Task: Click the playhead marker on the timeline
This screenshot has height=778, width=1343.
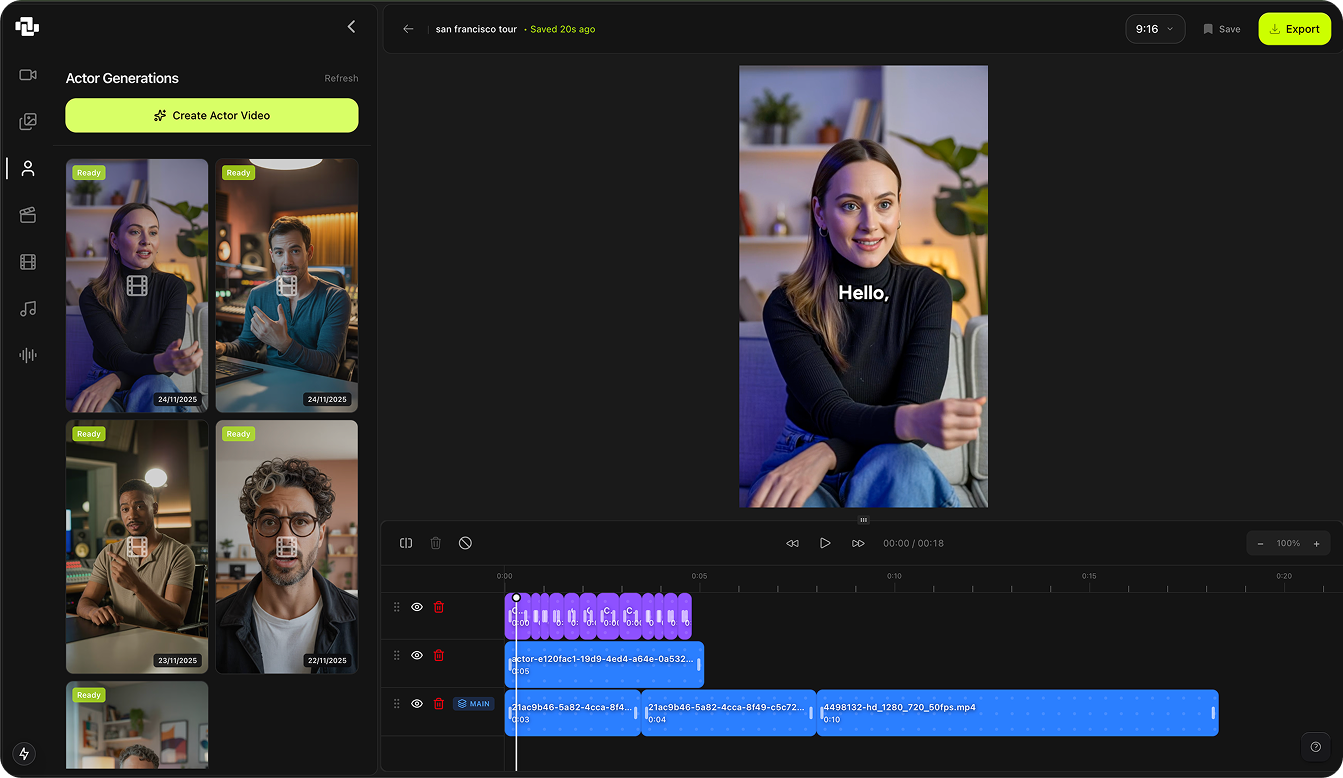Action: (x=516, y=597)
